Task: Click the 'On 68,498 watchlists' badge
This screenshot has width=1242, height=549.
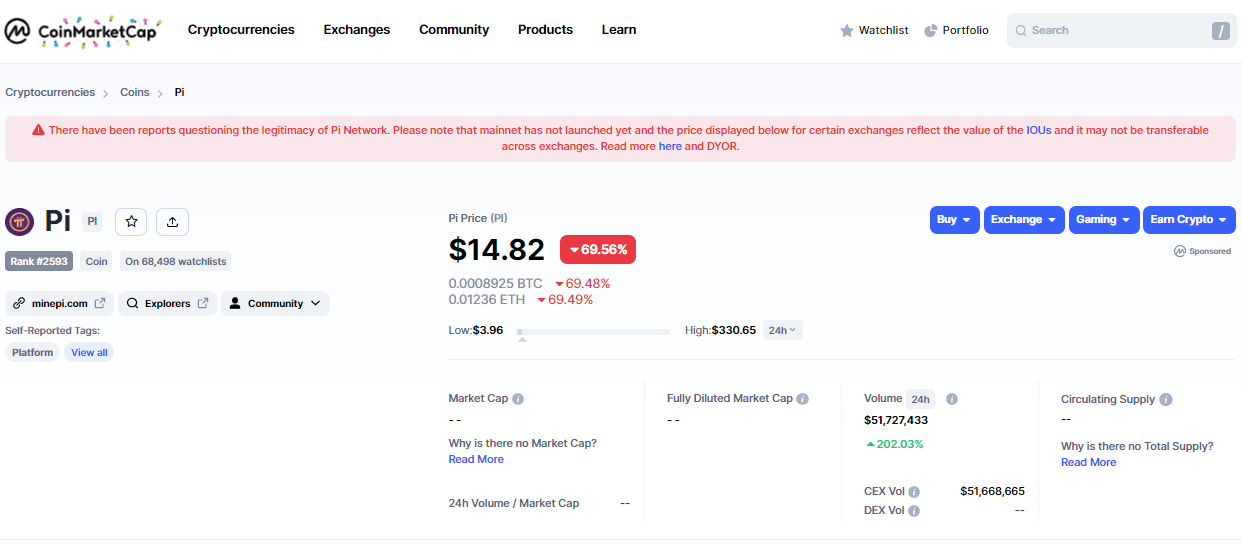Action: click(176, 261)
